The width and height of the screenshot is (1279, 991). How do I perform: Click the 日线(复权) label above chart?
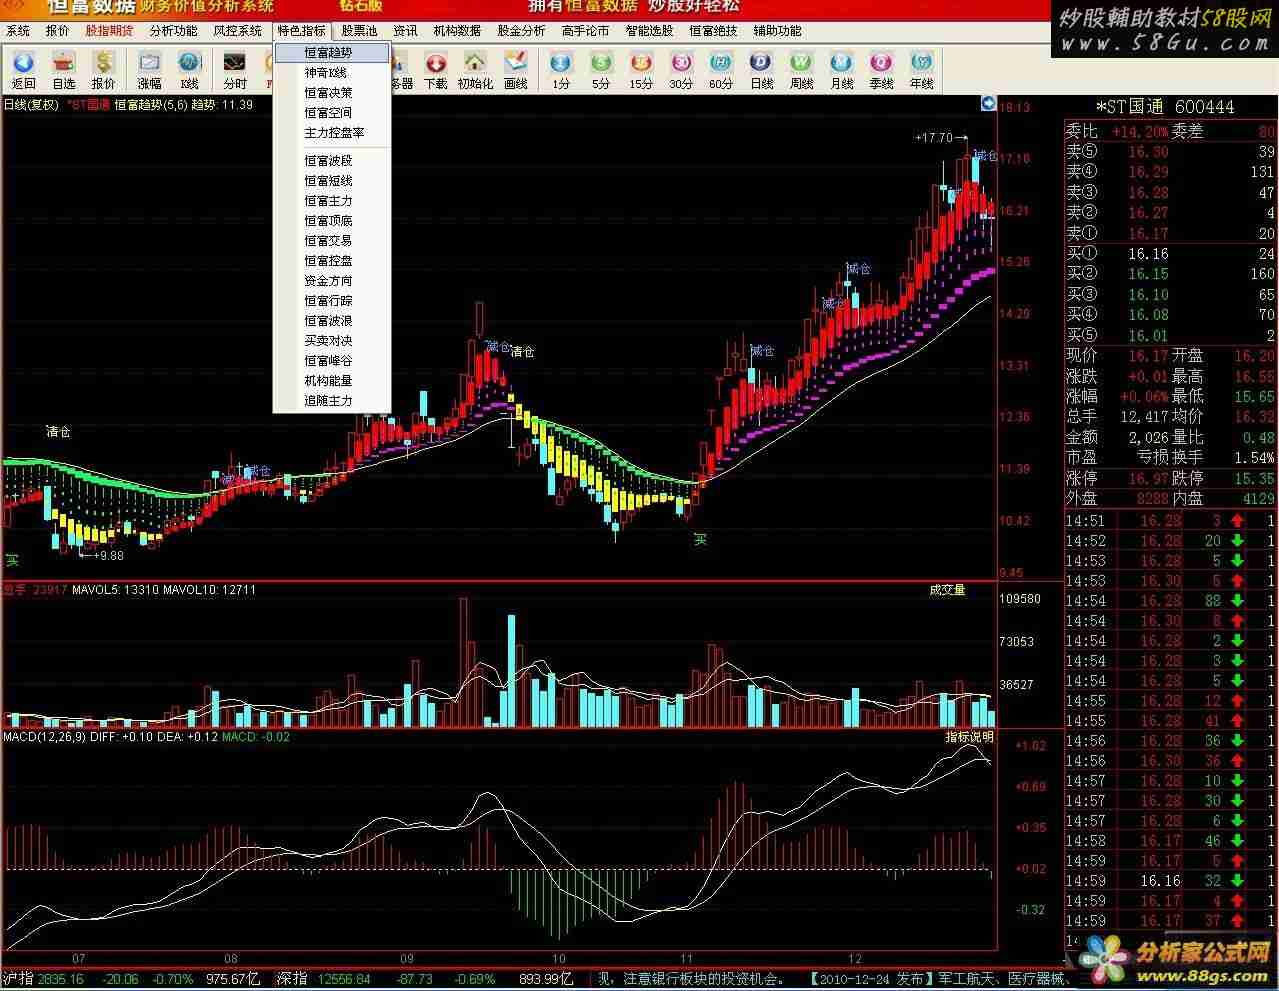[30, 104]
